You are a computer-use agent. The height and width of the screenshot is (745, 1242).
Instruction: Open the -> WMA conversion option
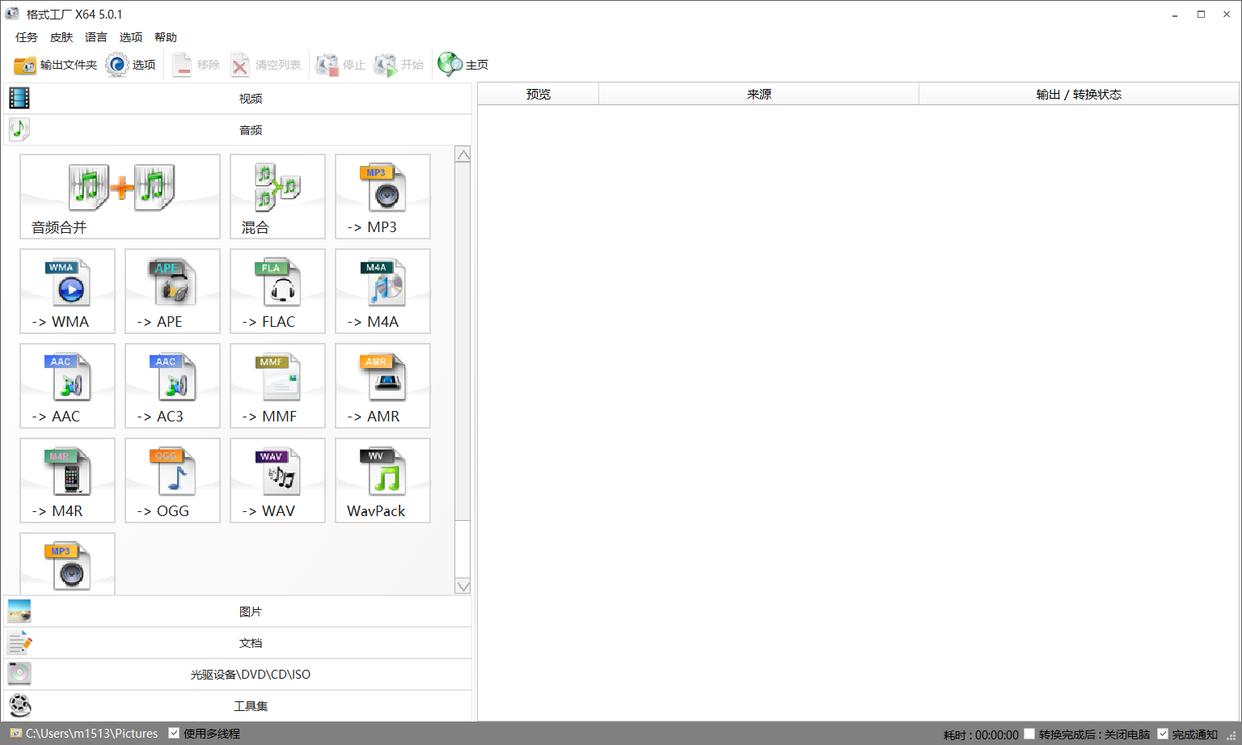(67, 291)
